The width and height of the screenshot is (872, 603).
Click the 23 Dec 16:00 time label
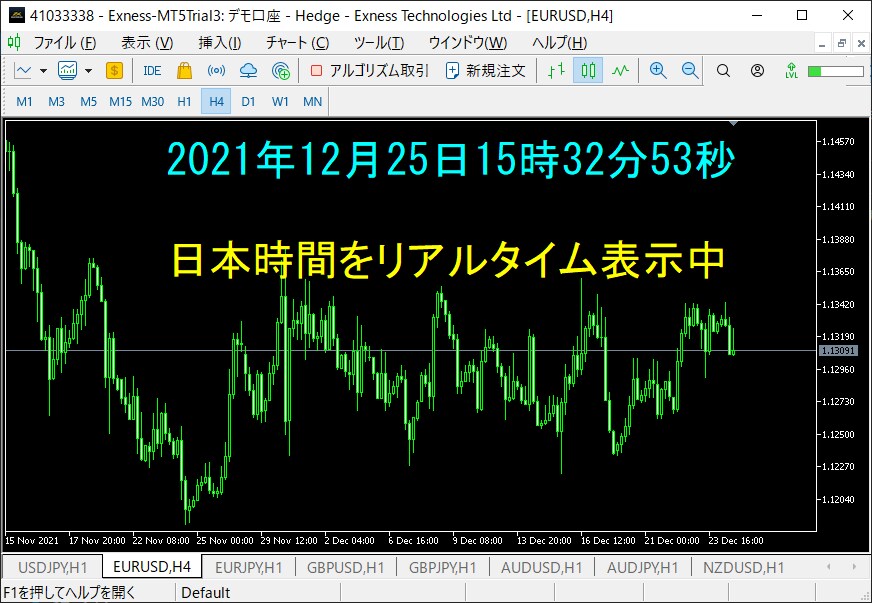(736, 540)
